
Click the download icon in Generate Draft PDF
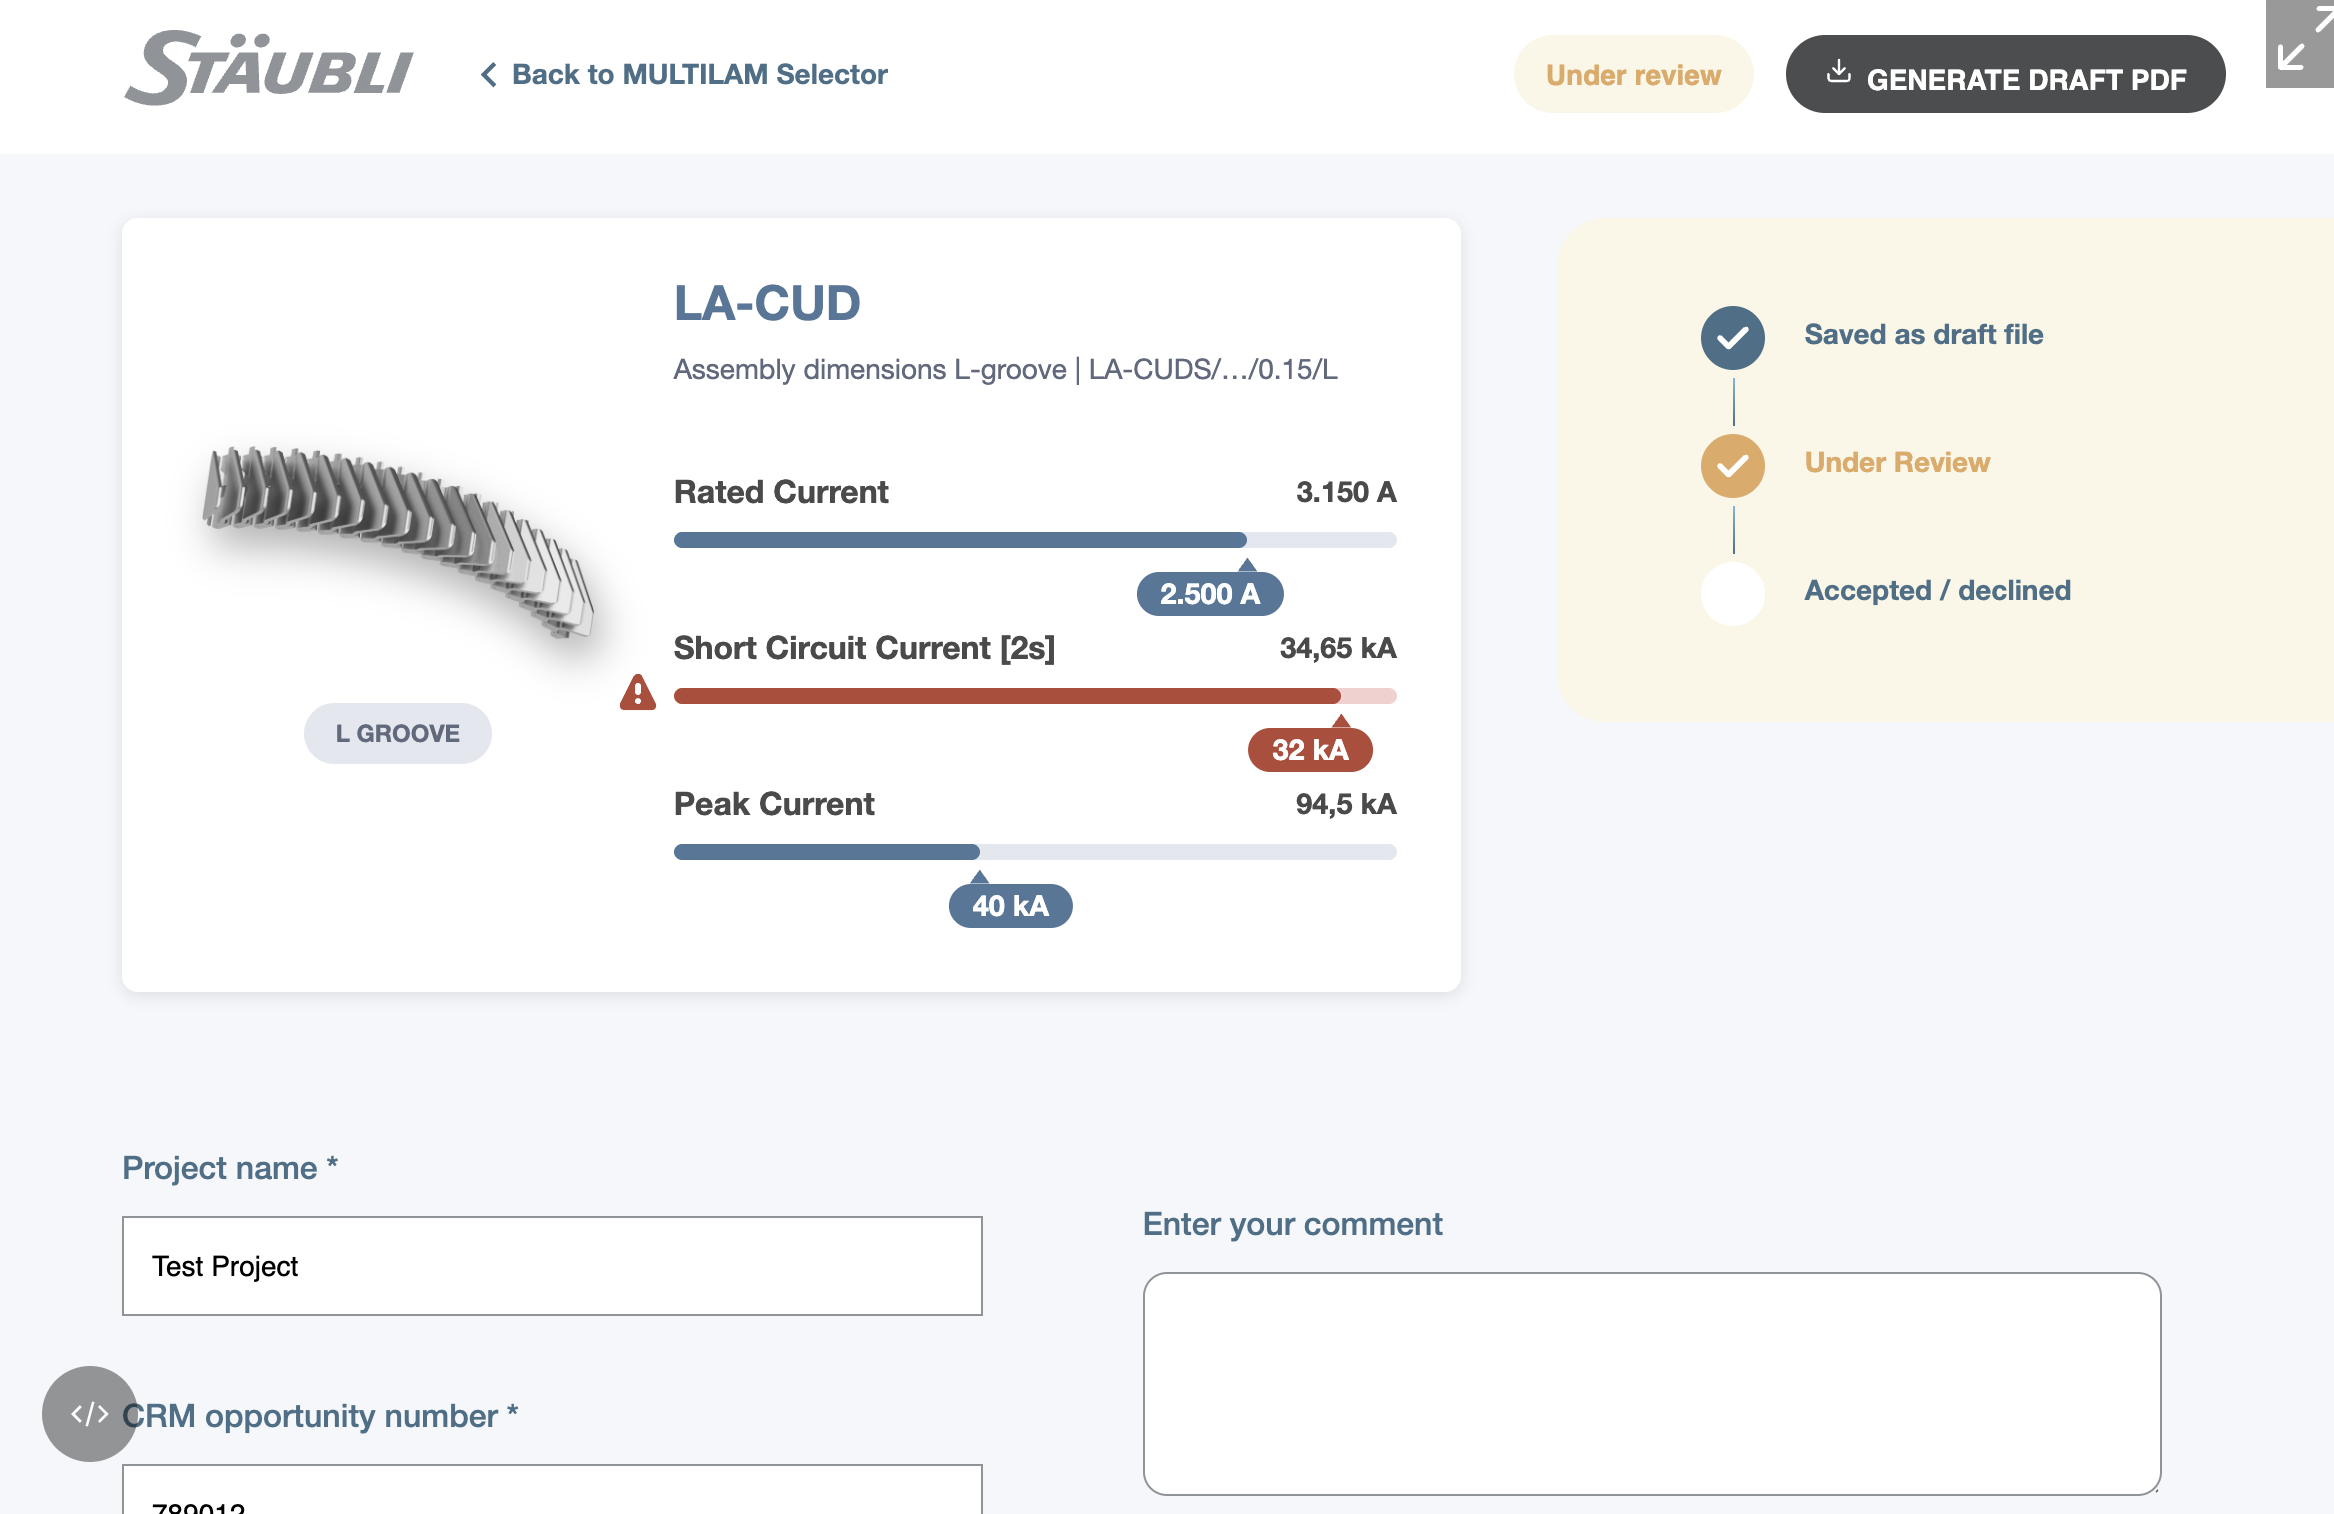coord(1838,72)
